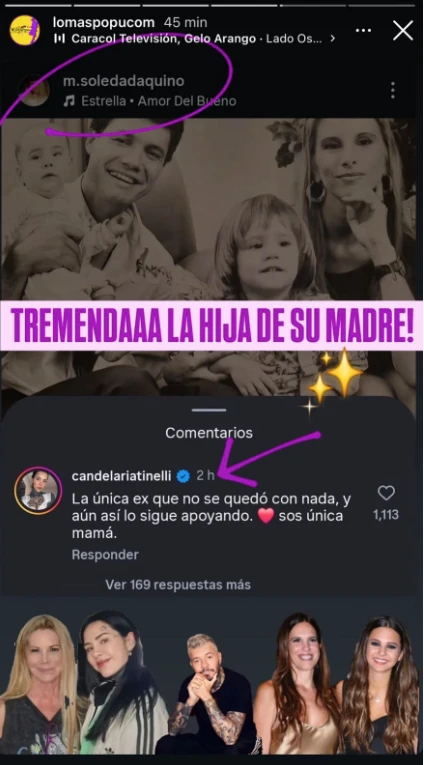Tap the m.soledadaquino profile picture

pyautogui.click(x=34, y=91)
